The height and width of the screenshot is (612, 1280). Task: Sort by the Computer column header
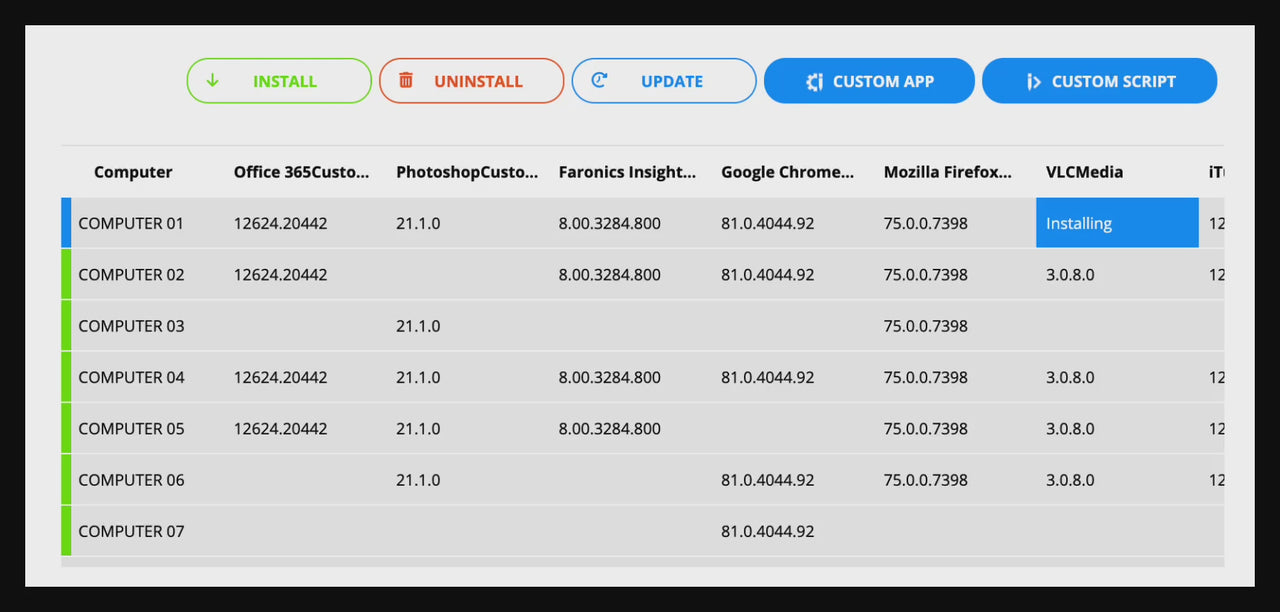(x=133, y=172)
